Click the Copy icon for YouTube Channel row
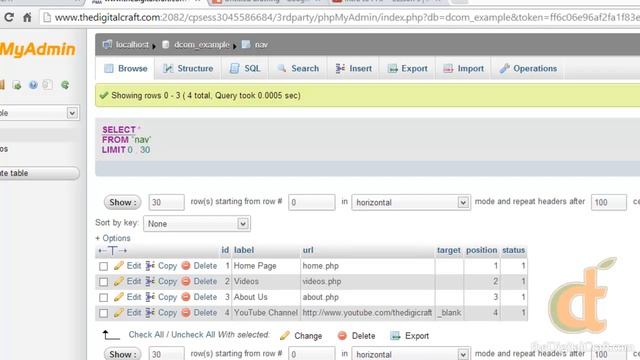 (x=150, y=313)
